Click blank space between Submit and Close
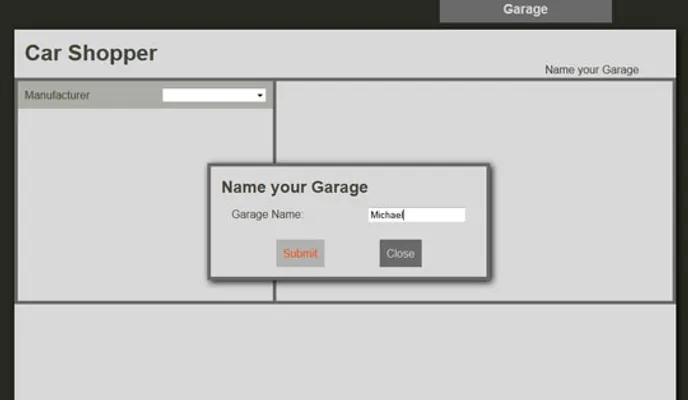This screenshot has width=688, height=400. (352, 254)
